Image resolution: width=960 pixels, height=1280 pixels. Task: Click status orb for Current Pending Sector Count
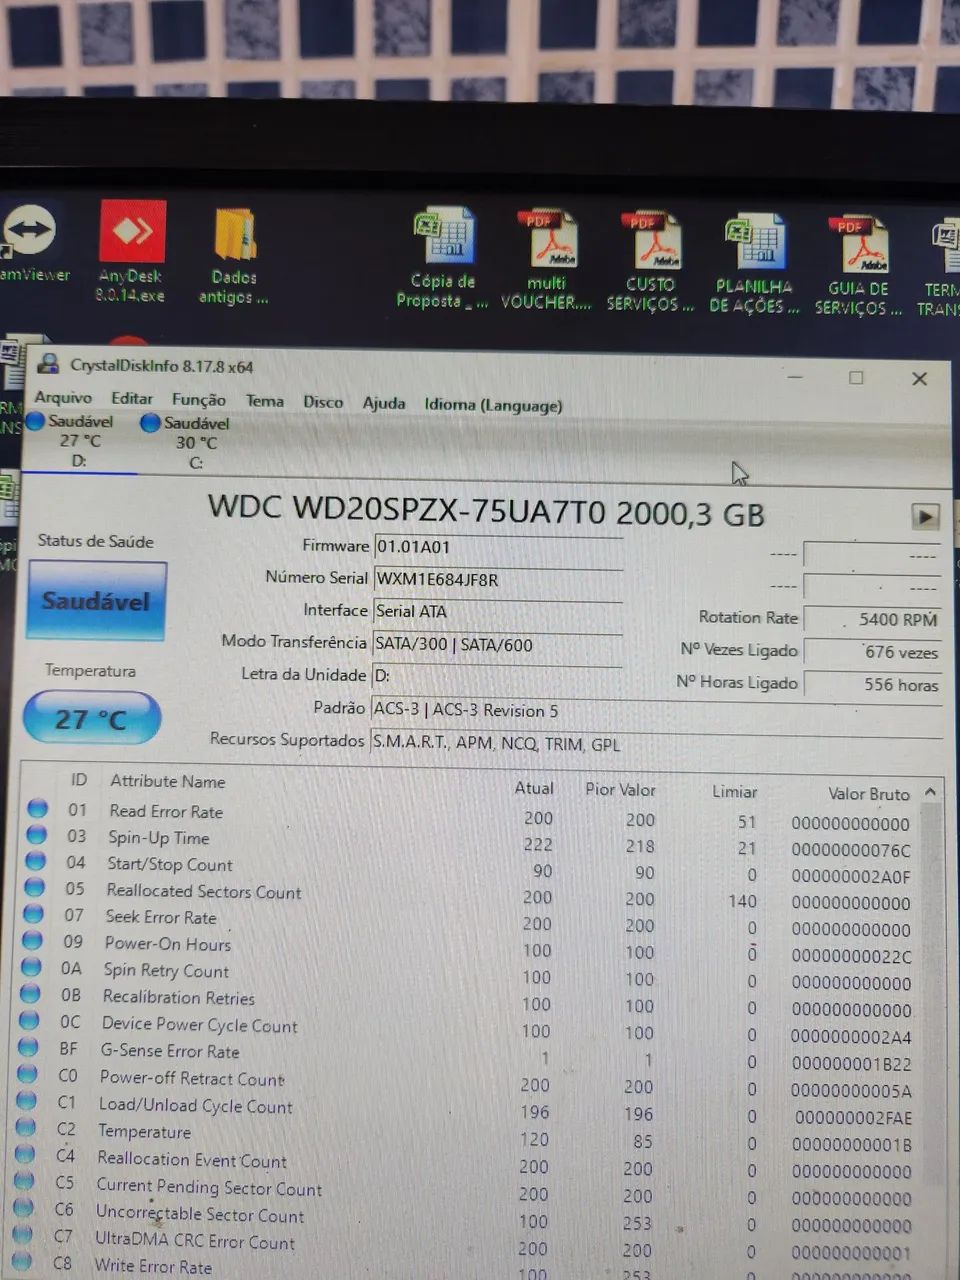pos(24,1181)
